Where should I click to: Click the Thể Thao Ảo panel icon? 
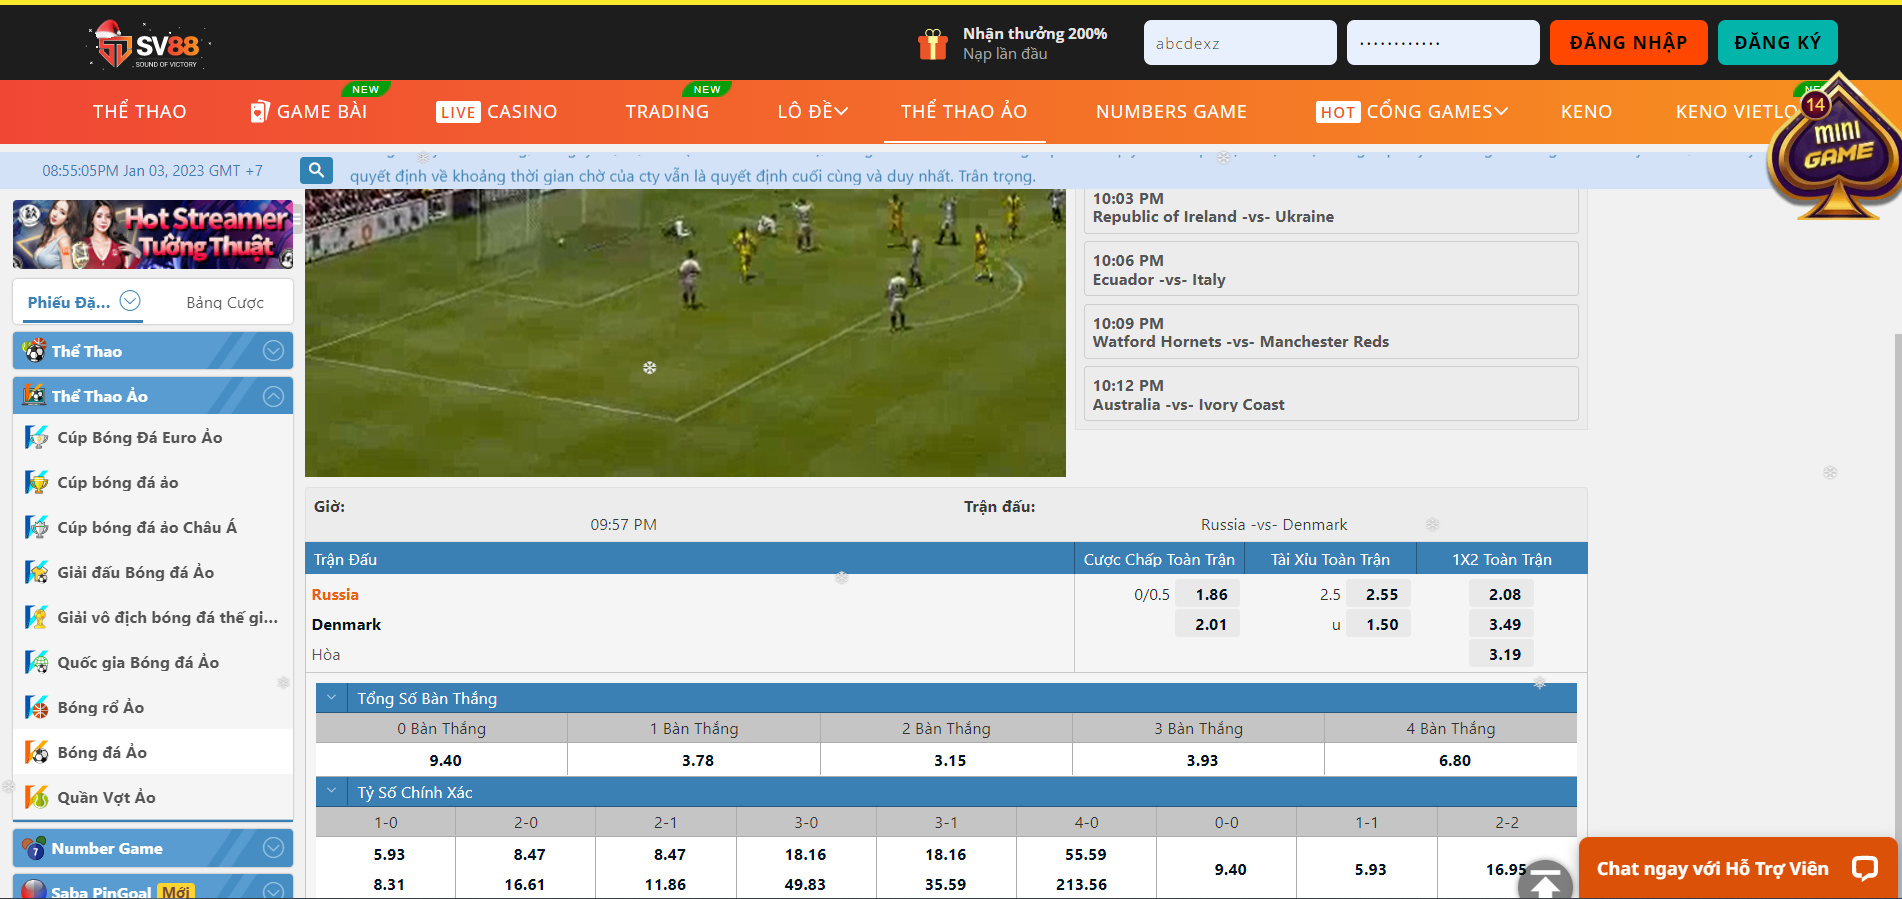tap(35, 396)
